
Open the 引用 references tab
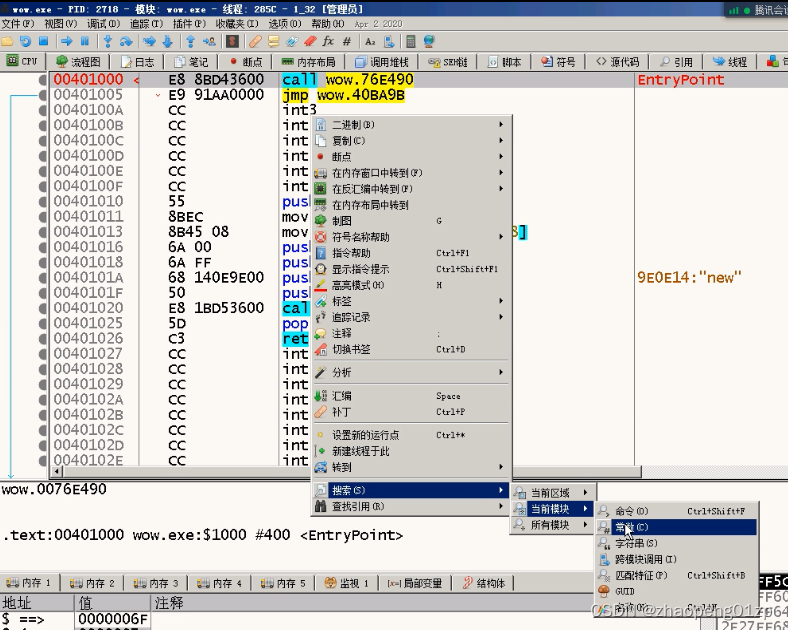676,62
